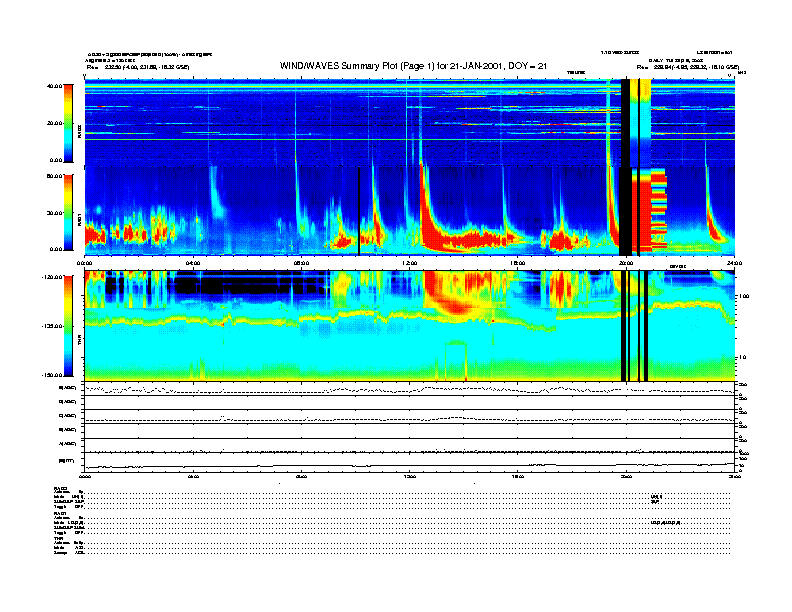This screenshot has height=612, width=792.
Task: Click the WIND/WAVES Summary Plot title
Action: click(413, 66)
